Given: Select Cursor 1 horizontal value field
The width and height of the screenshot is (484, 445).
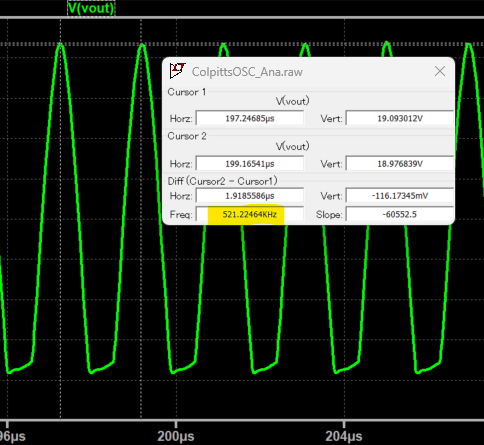Looking at the screenshot, I should point(250,118).
